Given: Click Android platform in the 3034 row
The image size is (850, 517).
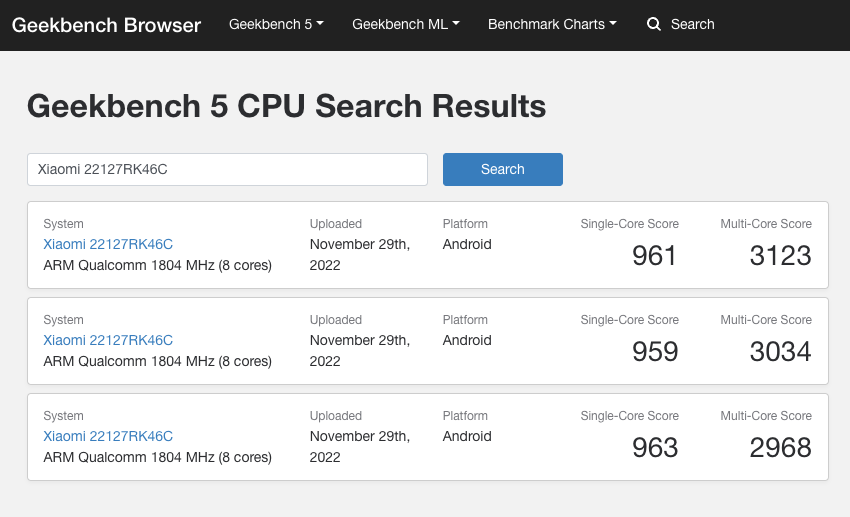Looking at the screenshot, I should [x=467, y=340].
